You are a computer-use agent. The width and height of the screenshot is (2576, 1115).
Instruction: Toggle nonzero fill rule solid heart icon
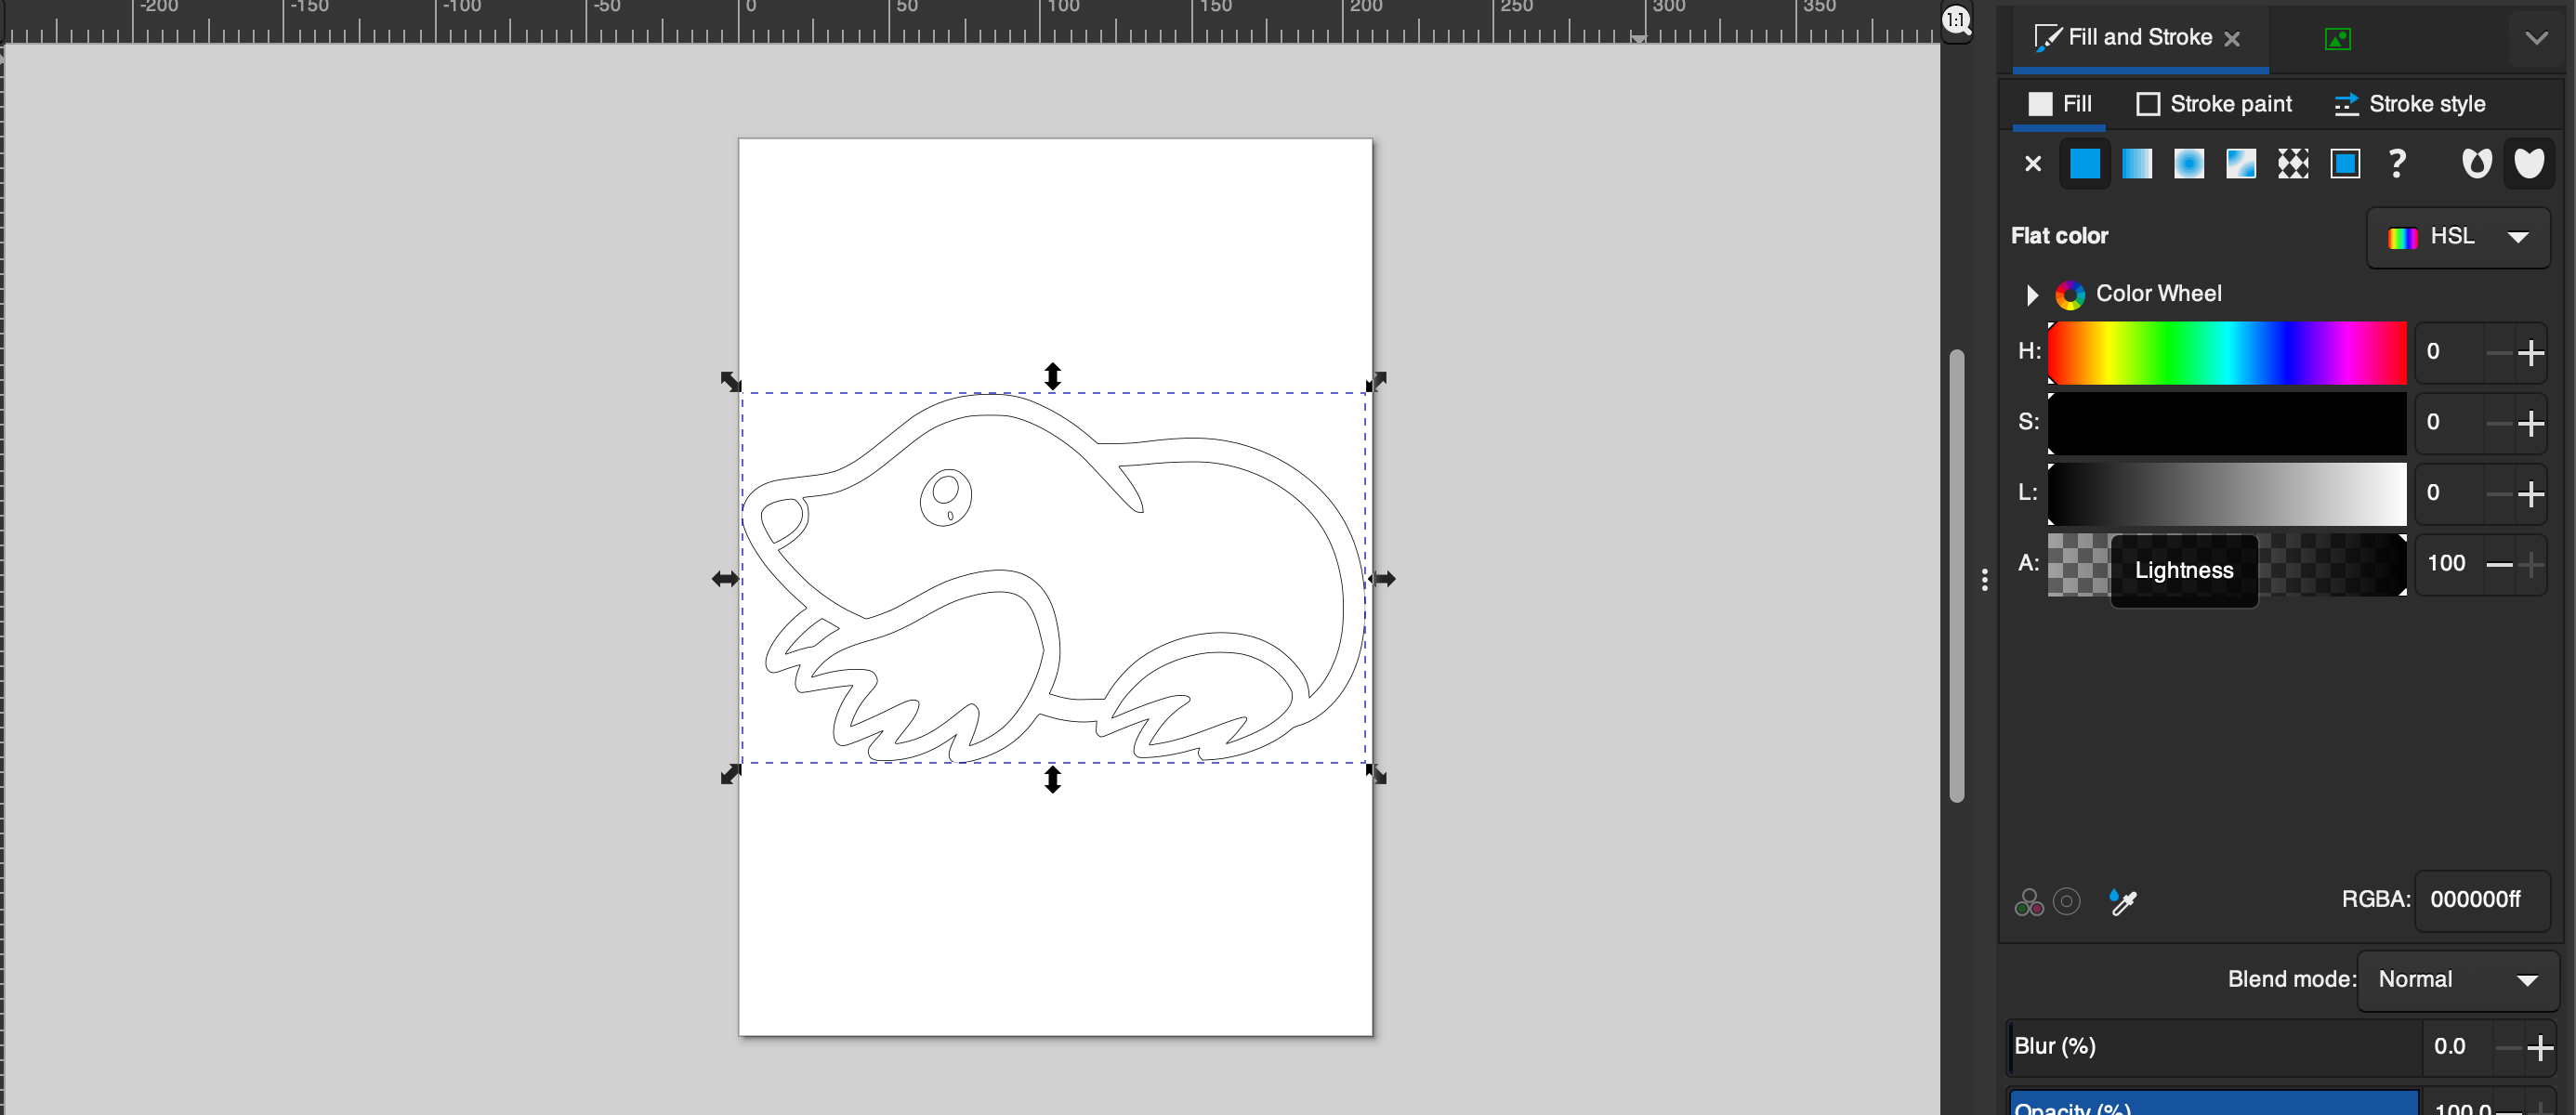point(2529,164)
